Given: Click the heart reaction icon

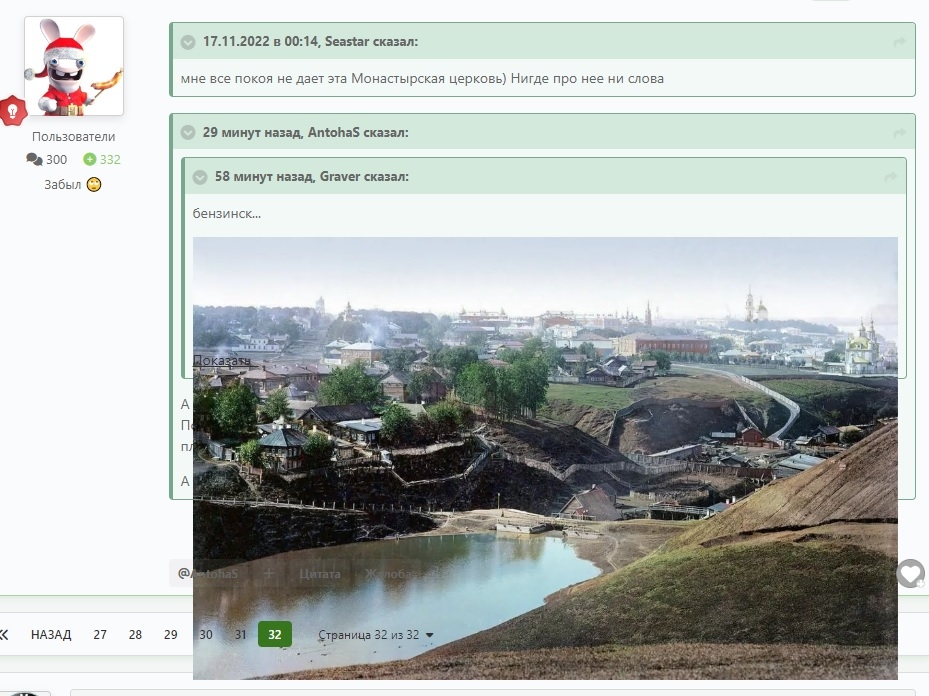Looking at the screenshot, I should click(911, 573).
